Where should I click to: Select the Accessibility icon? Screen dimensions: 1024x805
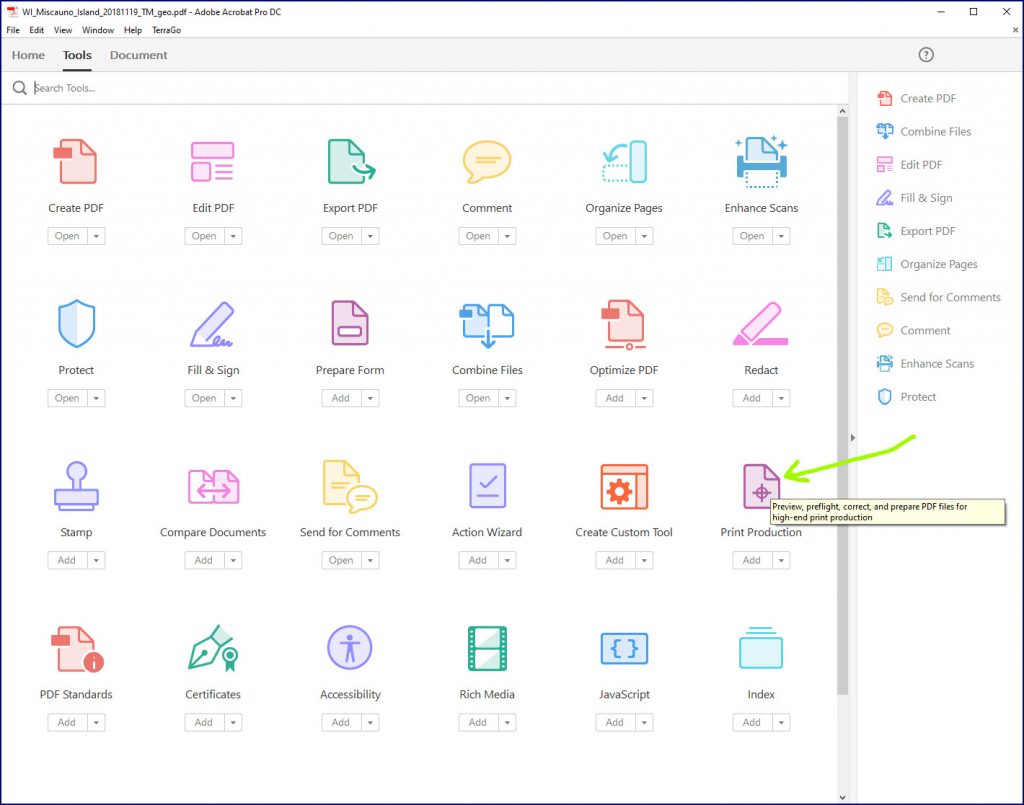pos(350,648)
